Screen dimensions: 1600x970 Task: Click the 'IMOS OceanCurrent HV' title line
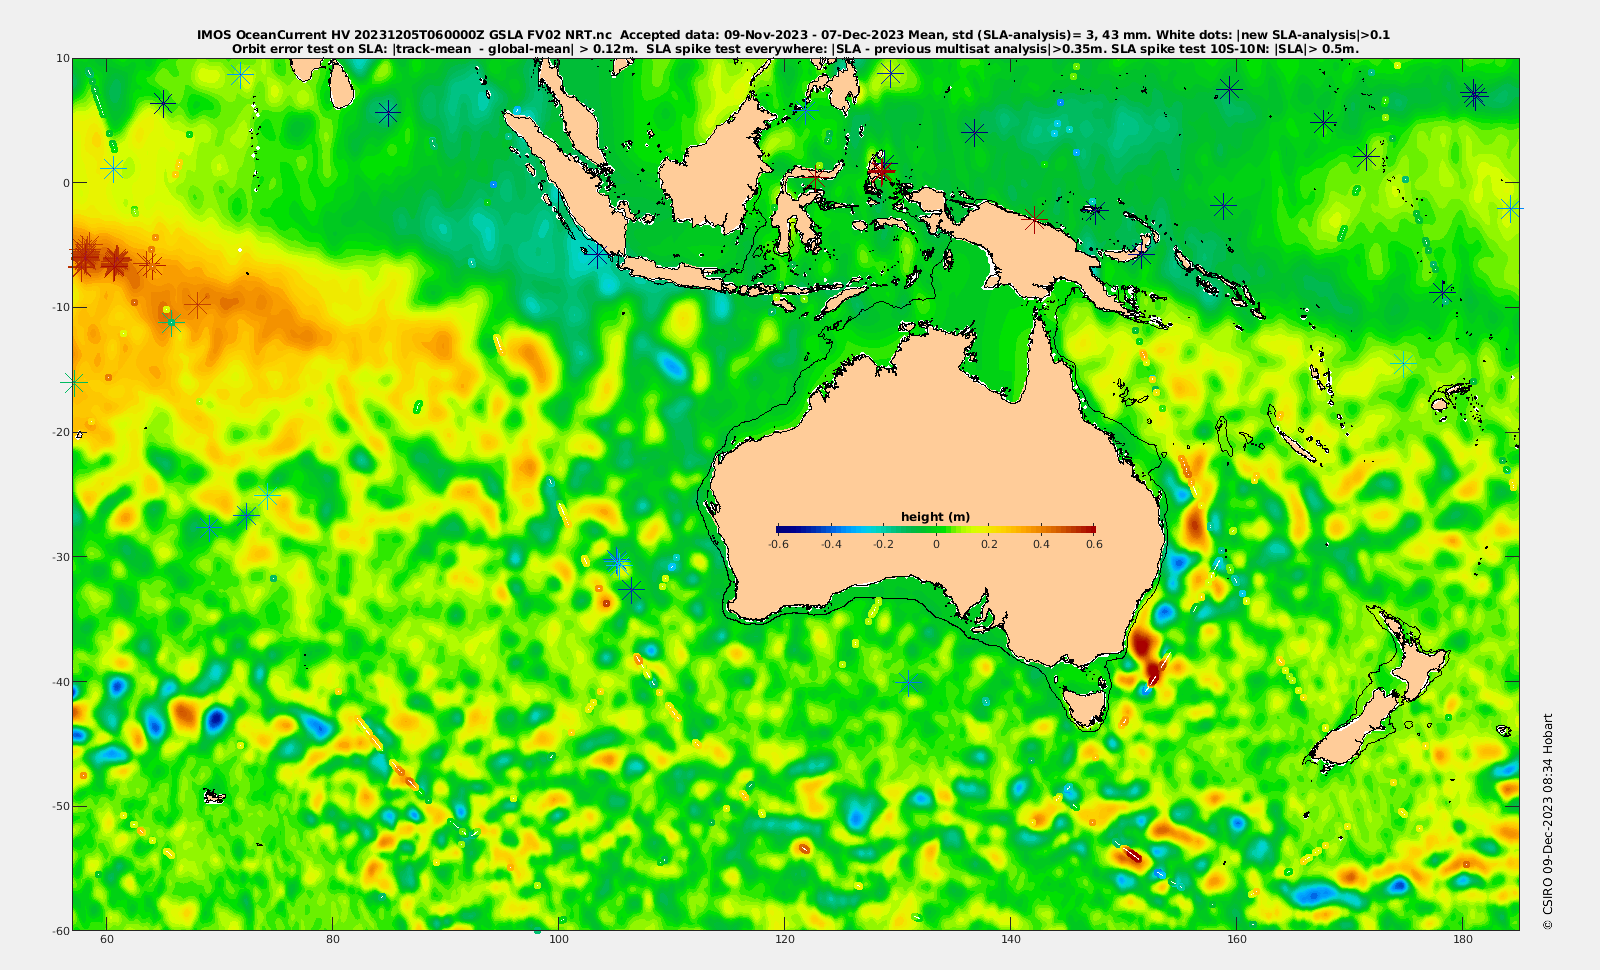point(793,35)
